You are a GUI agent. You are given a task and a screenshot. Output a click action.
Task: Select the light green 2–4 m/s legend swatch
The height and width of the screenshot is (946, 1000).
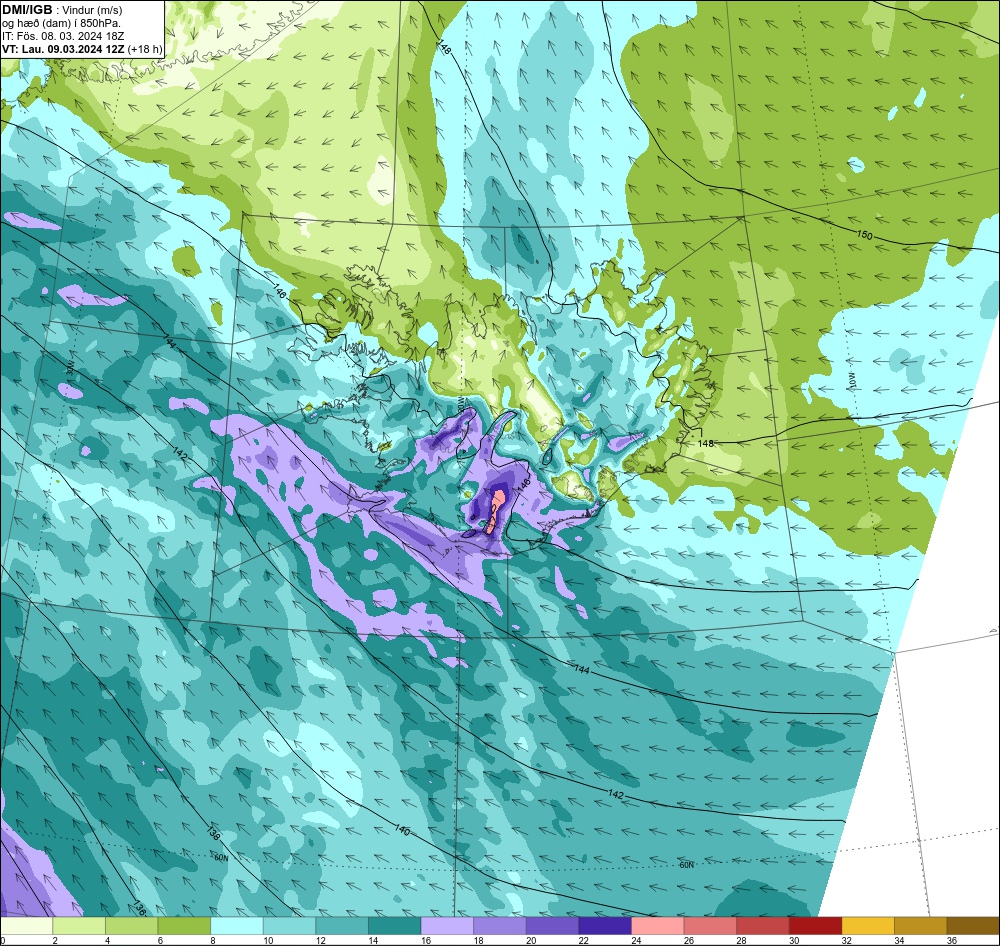tap(79, 926)
